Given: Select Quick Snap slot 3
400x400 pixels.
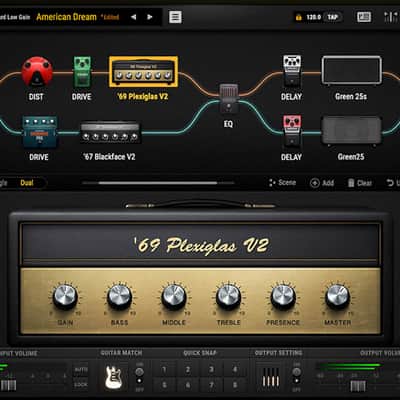Looking at the screenshot, I should tap(211, 369).
